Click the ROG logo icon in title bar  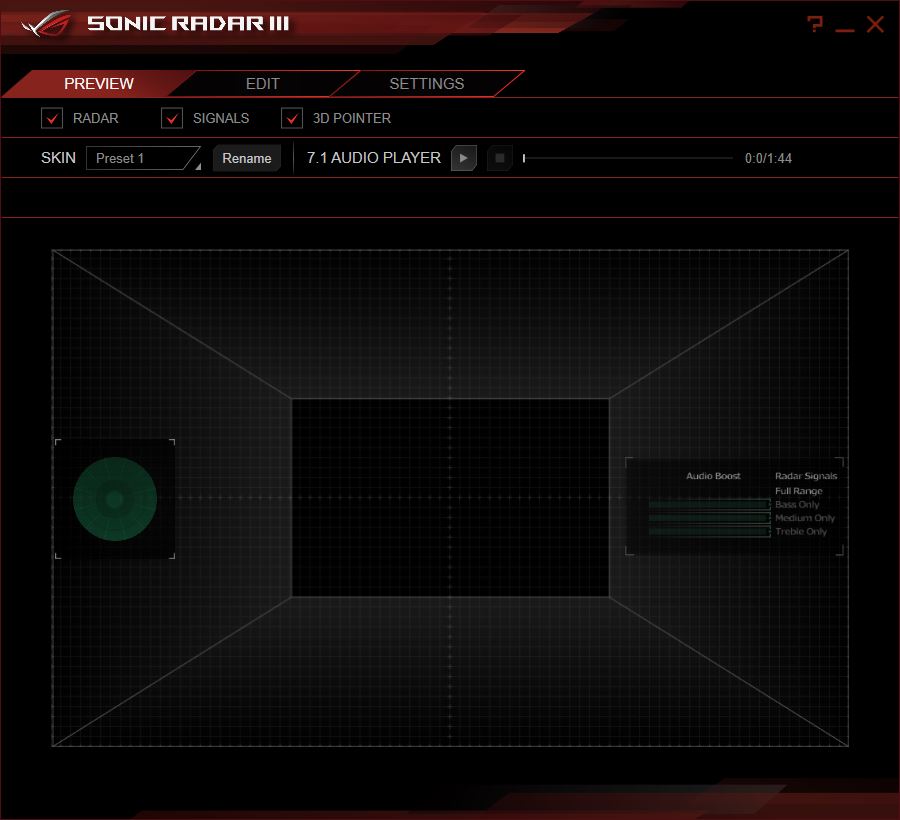[47, 24]
